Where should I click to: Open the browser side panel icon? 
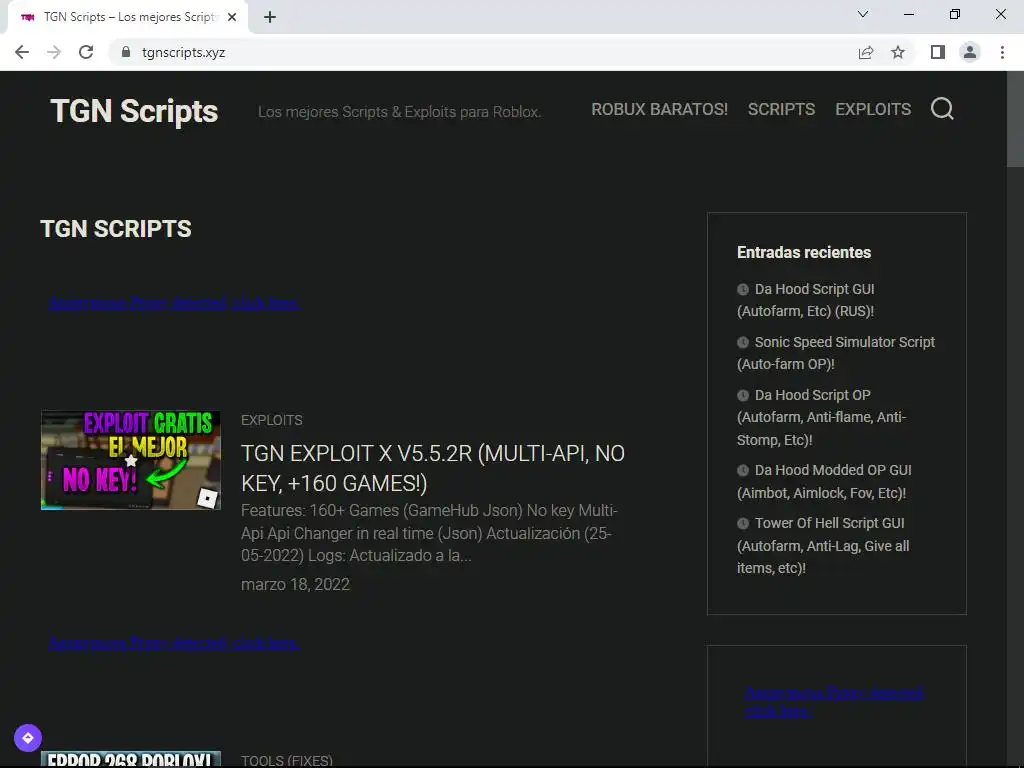pos(938,52)
